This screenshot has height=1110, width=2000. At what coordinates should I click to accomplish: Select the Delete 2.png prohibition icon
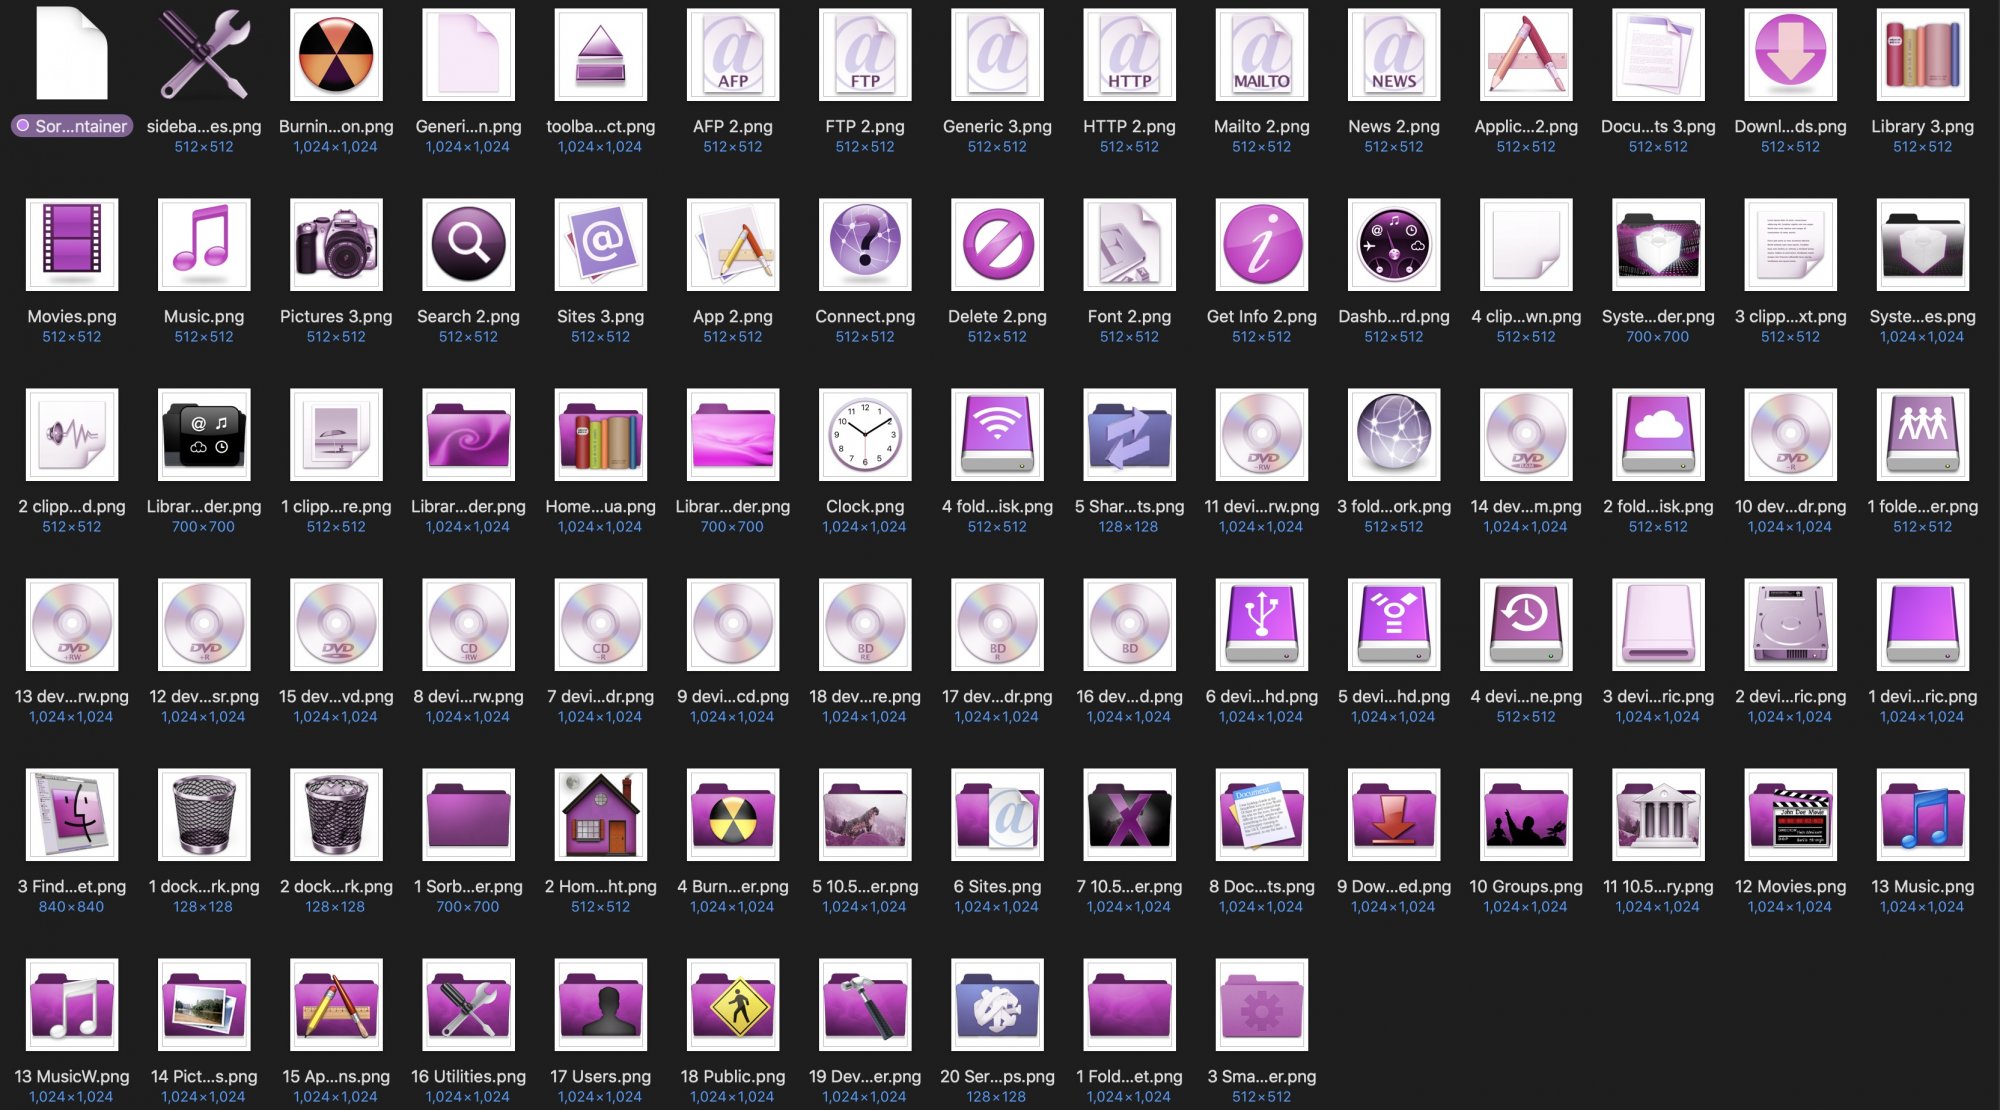[997, 245]
